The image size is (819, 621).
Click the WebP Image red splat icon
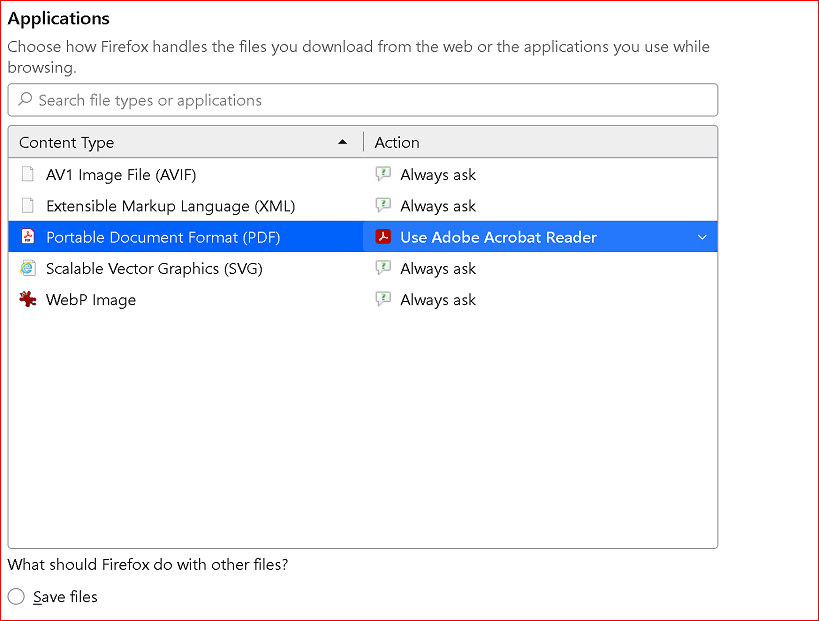28,299
